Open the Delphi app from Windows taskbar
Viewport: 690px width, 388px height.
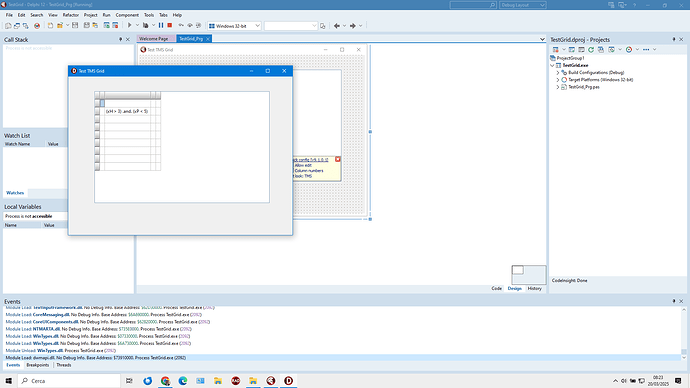pos(289,381)
